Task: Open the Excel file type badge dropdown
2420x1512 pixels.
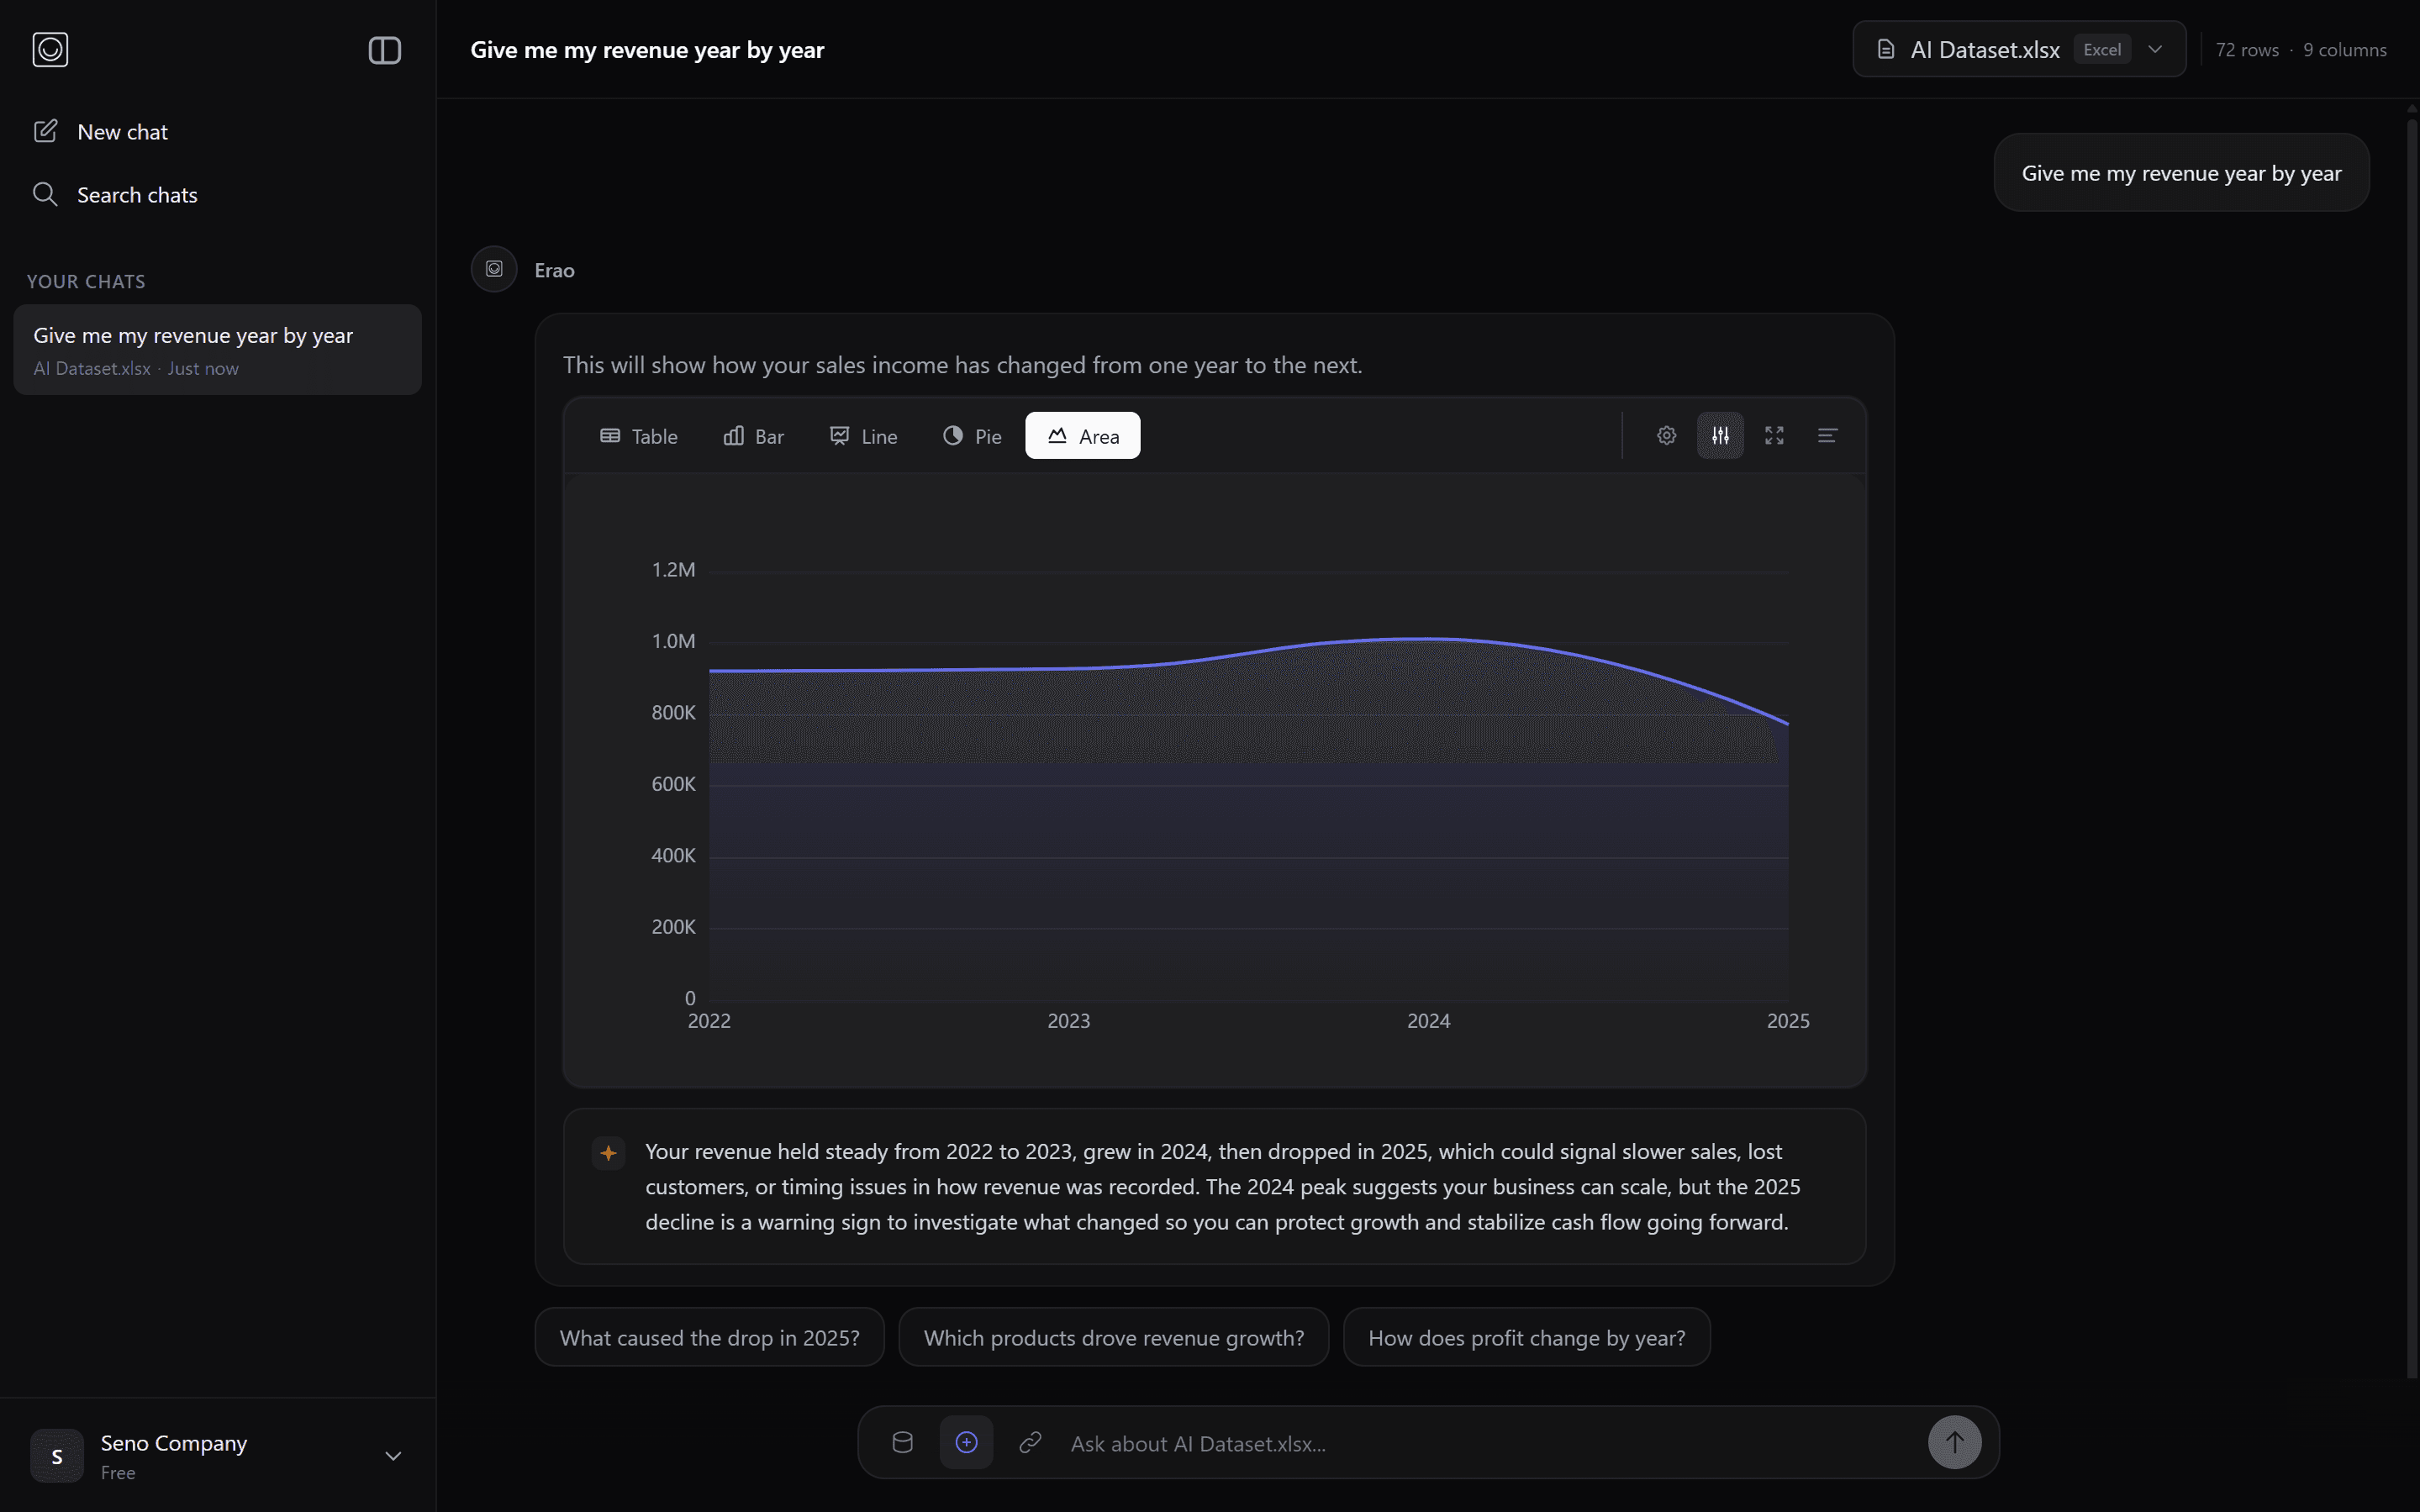Action: 2103,48
